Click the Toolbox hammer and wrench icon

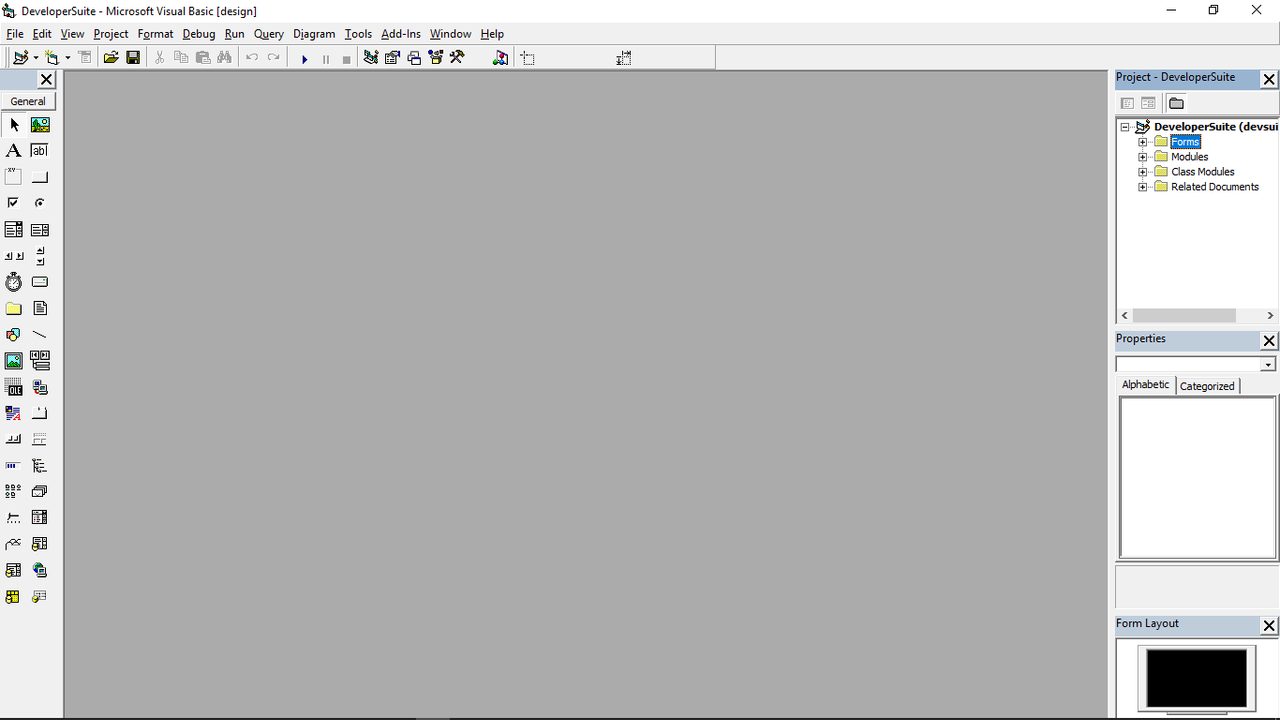coord(457,58)
